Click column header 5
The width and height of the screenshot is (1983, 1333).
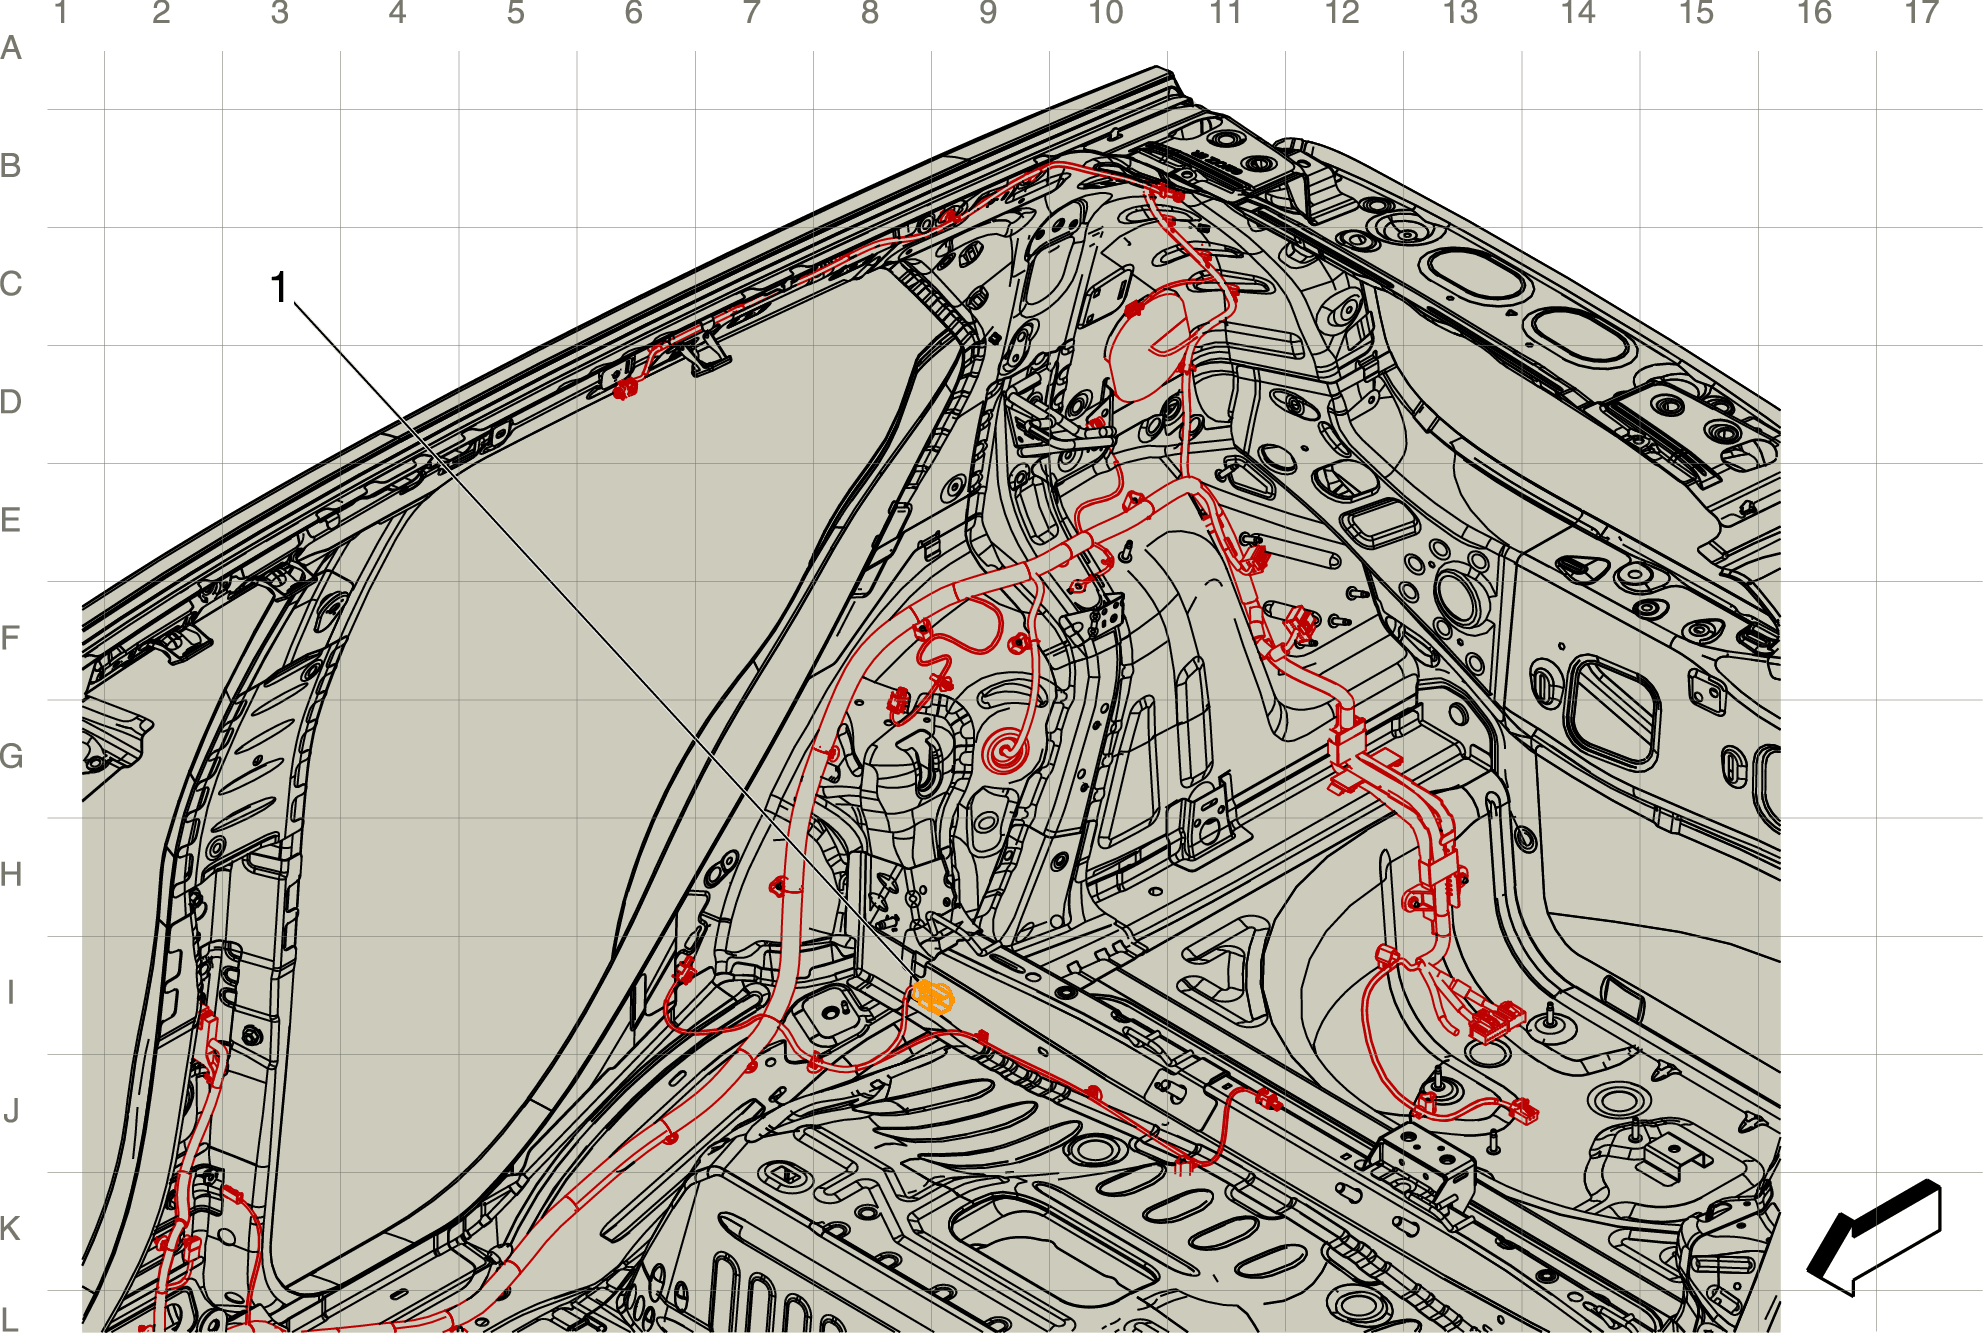coord(515,13)
